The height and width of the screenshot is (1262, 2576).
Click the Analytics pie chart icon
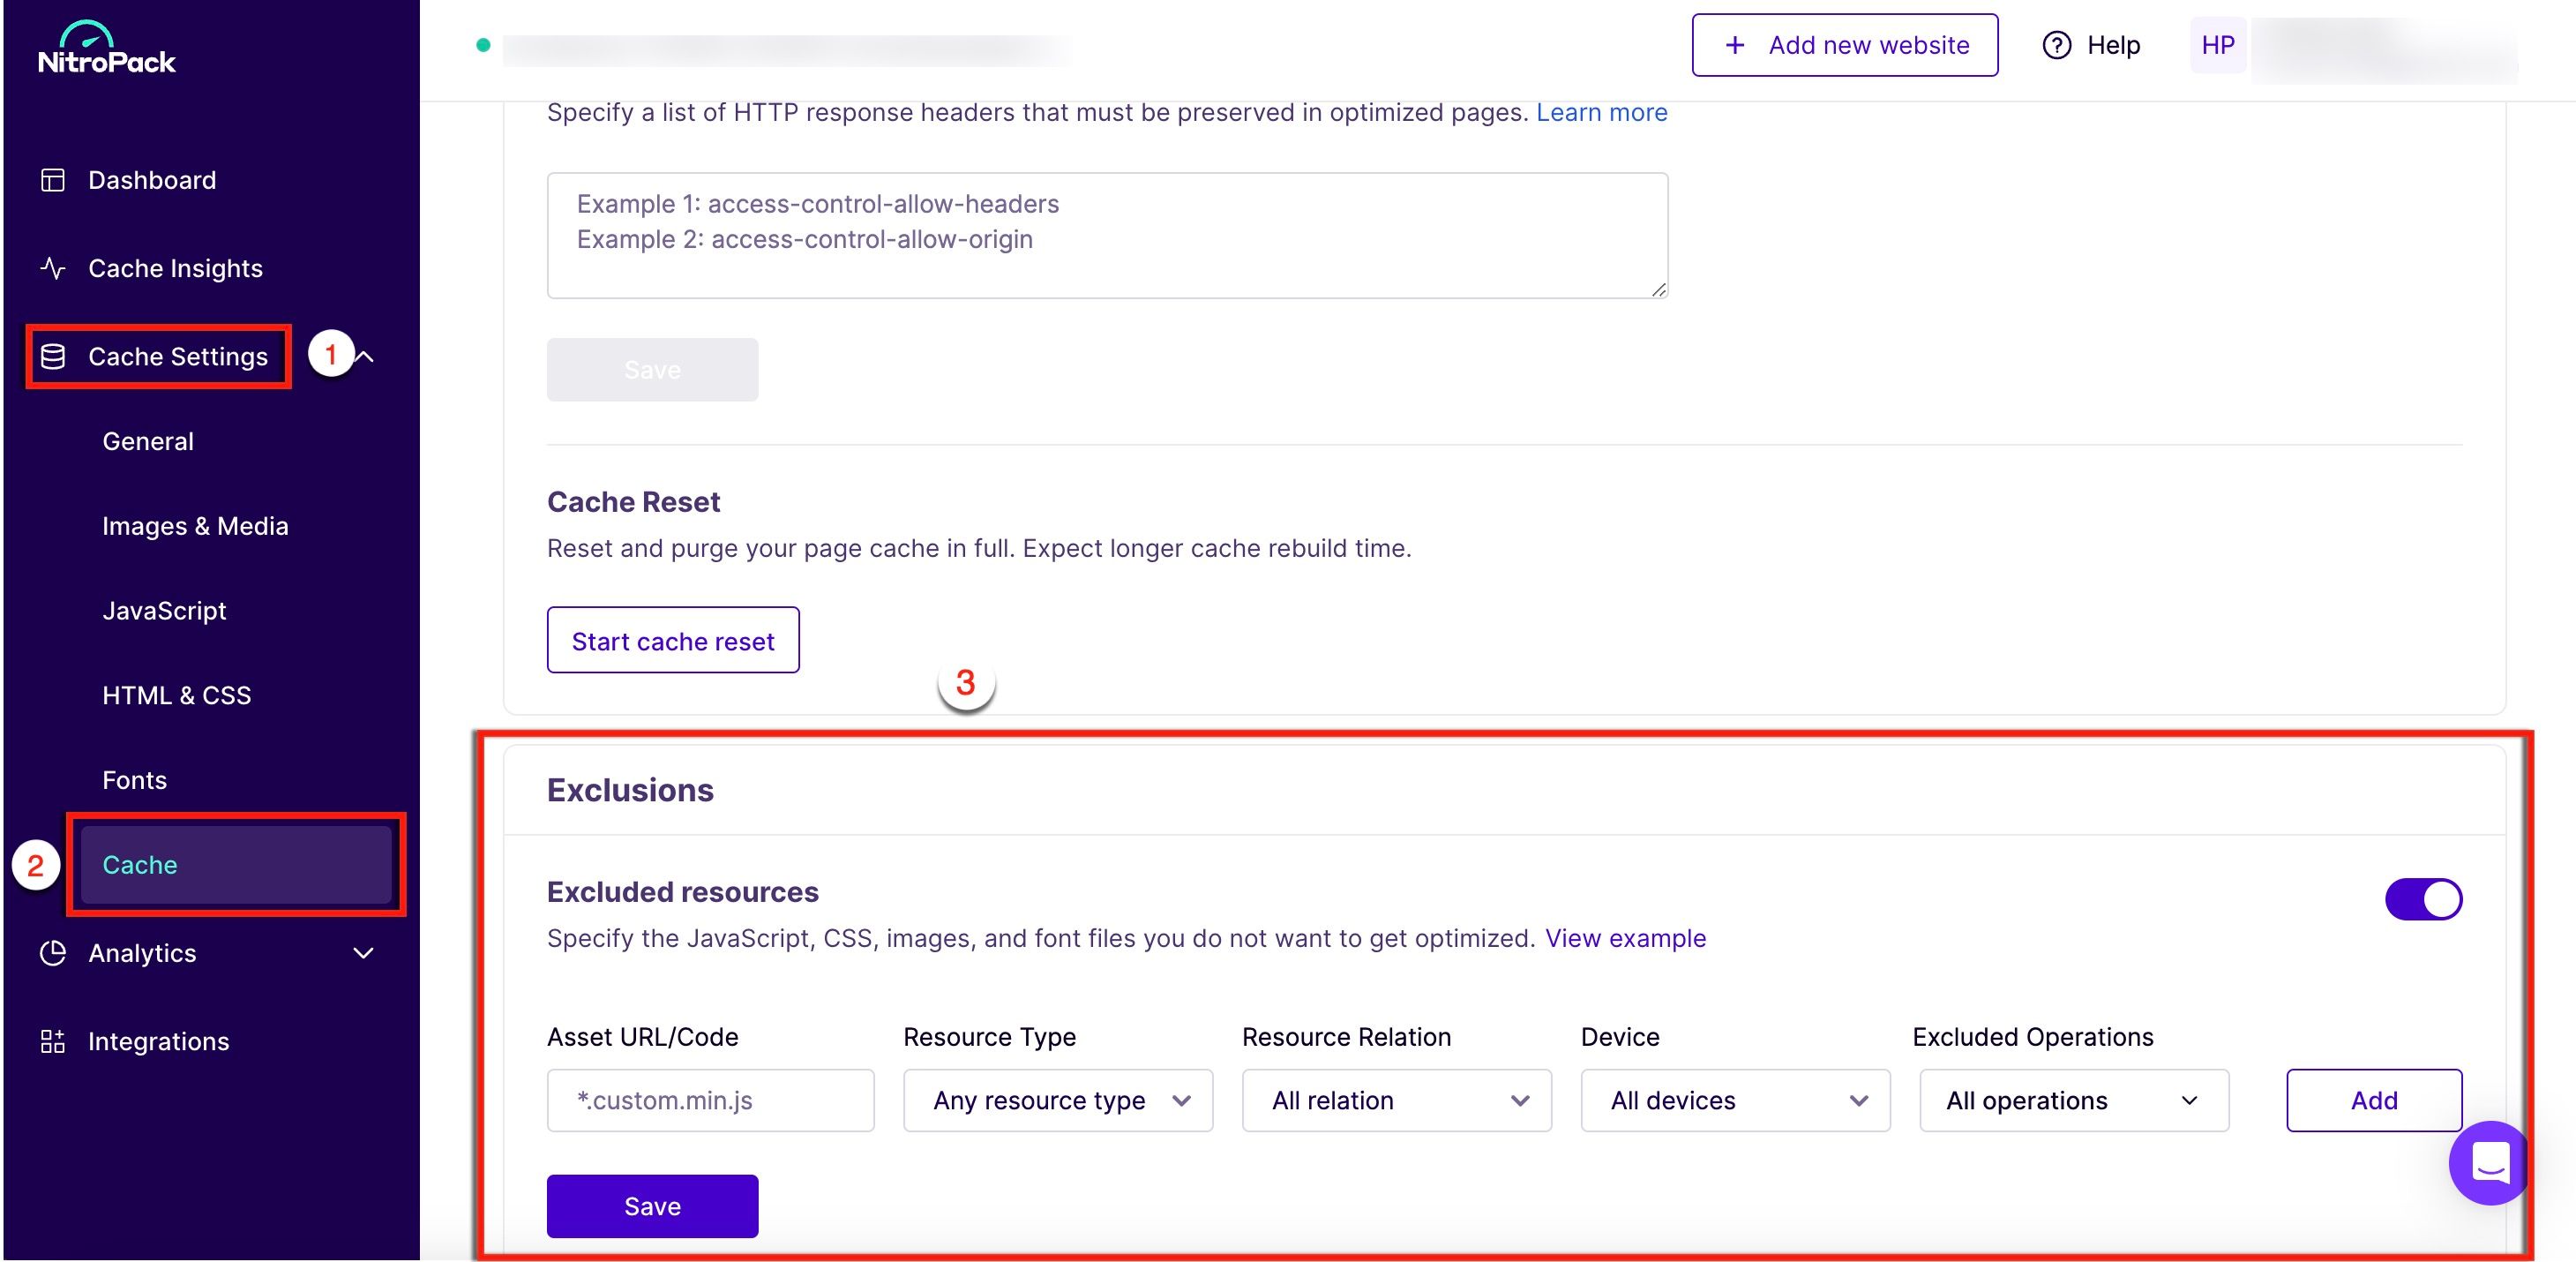click(x=52, y=953)
